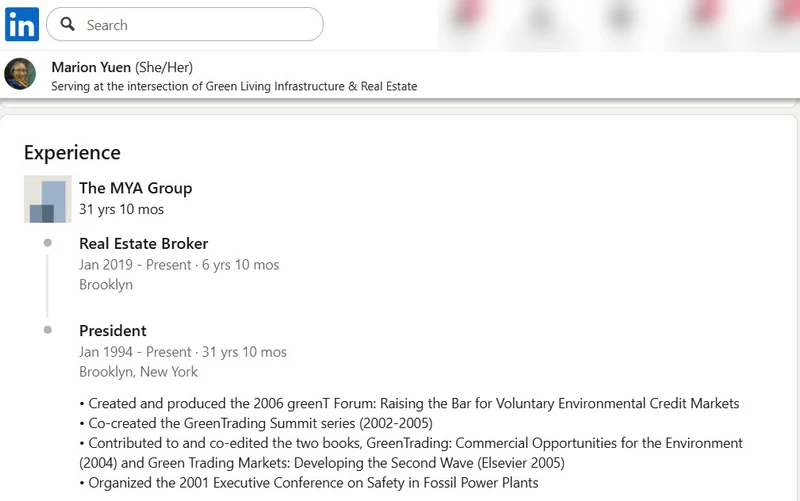Click the (She/Her) pronouns label
Image resolution: width=800 pixels, height=501 pixels.
164,67
